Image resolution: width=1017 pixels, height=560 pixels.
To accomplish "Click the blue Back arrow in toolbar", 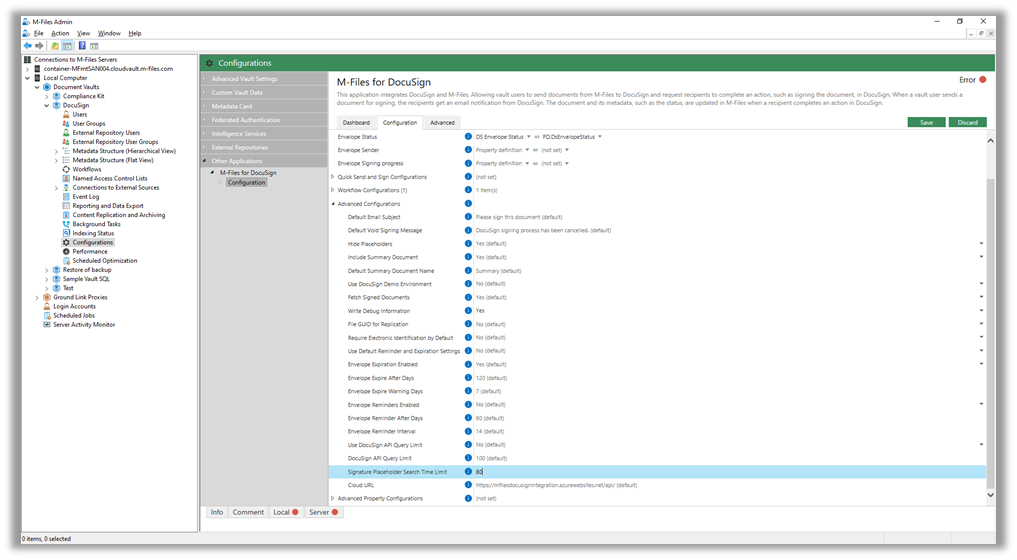I will tap(27, 45).
